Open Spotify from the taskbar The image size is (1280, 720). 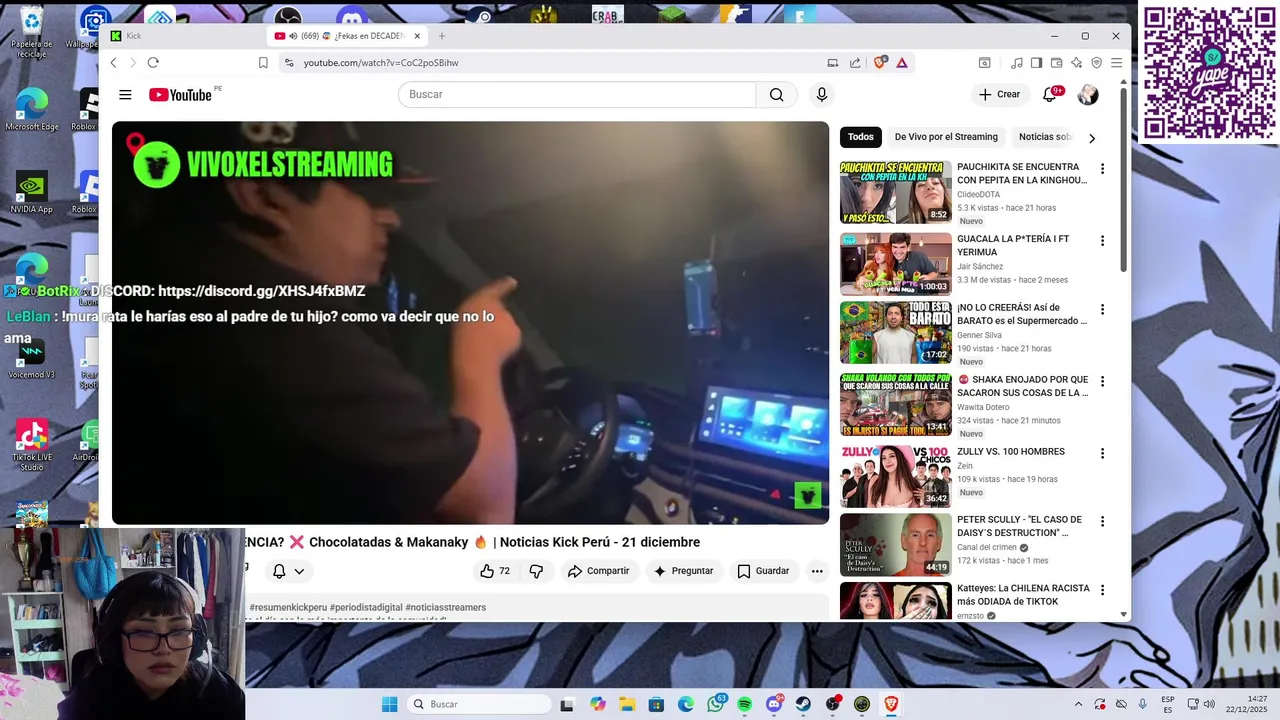point(745,704)
